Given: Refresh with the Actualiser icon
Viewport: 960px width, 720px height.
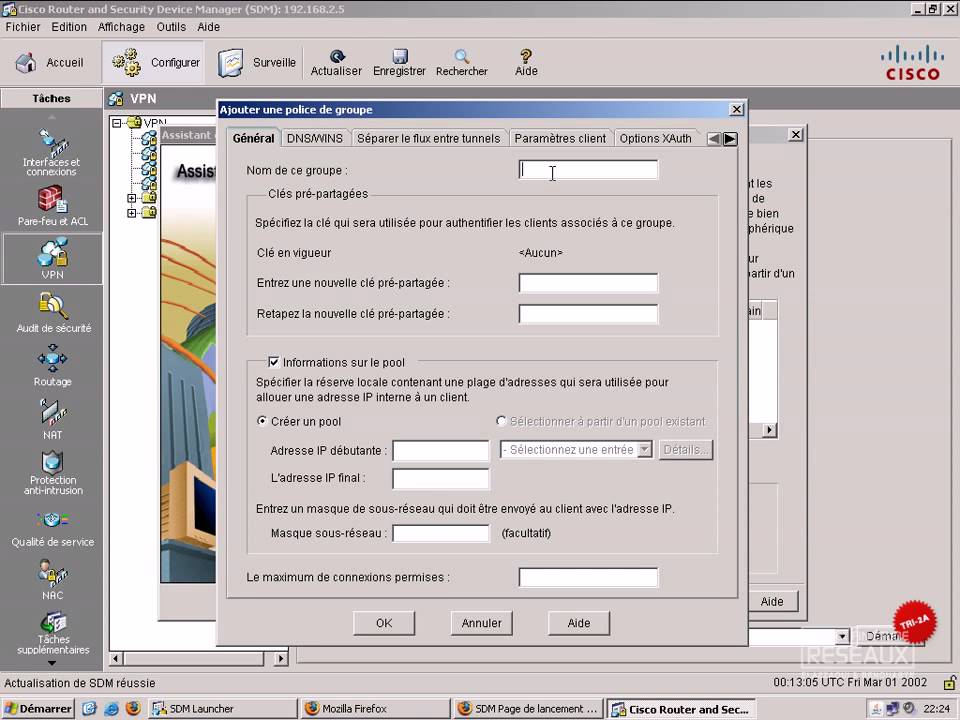Looking at the screenshot, I should tap(337, 56).
